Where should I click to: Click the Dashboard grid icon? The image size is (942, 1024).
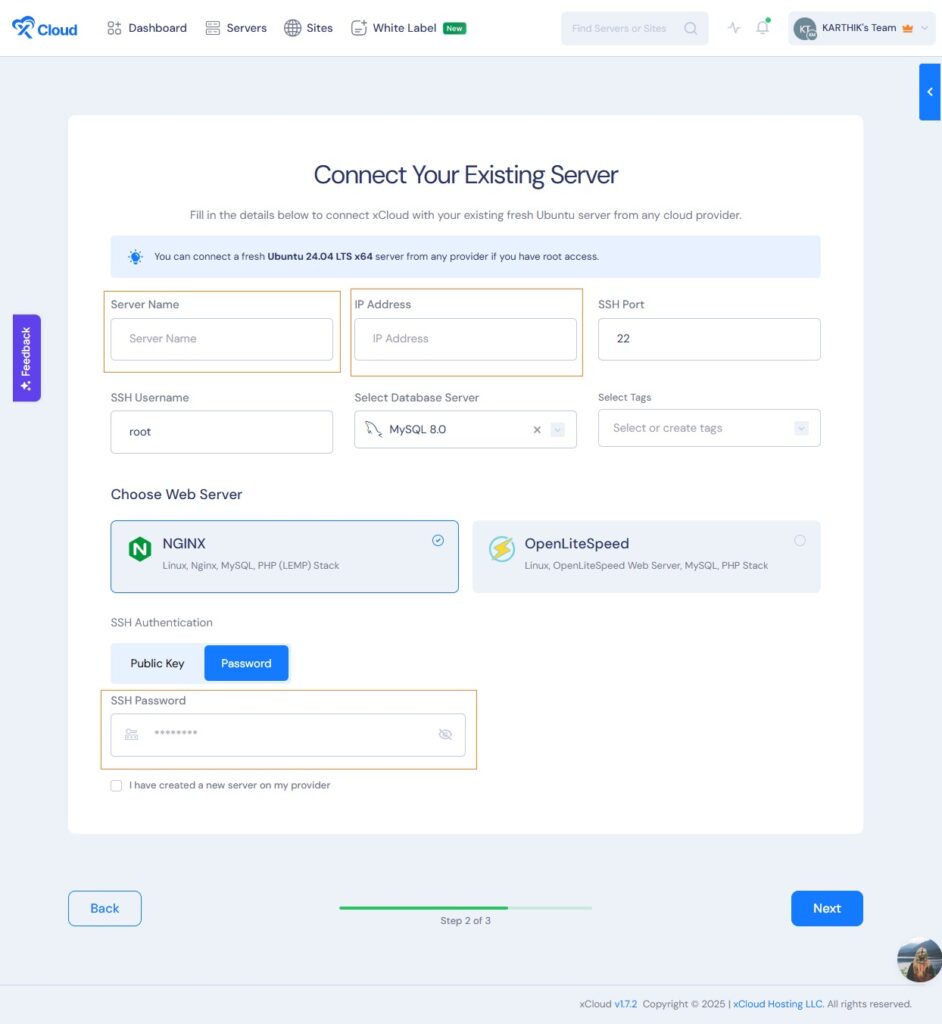pos(114,28)
